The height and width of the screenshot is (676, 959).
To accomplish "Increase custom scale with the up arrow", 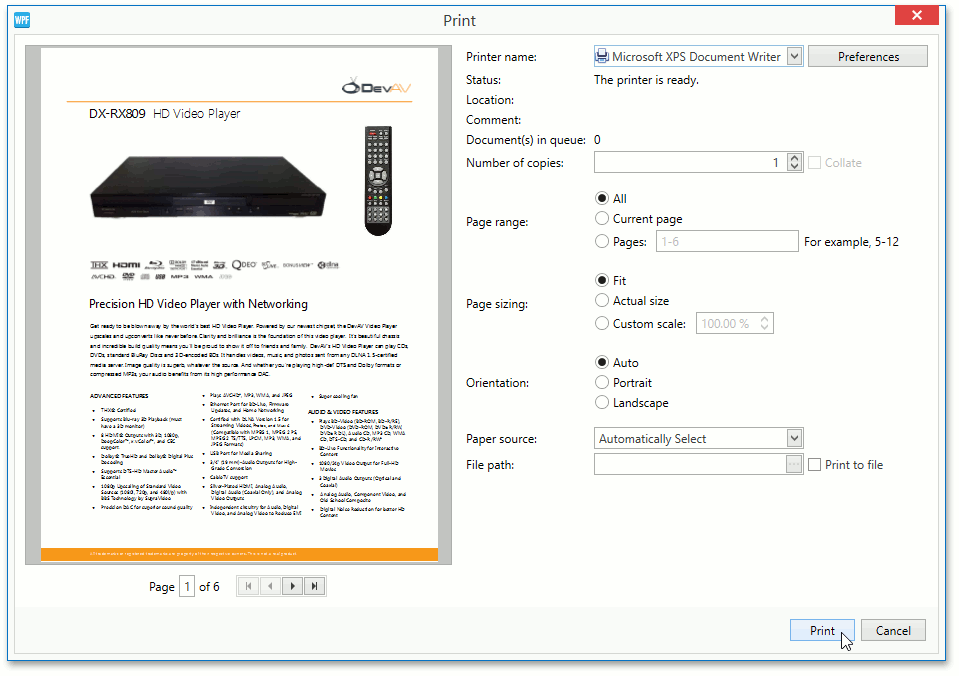I will coord(765,319).
